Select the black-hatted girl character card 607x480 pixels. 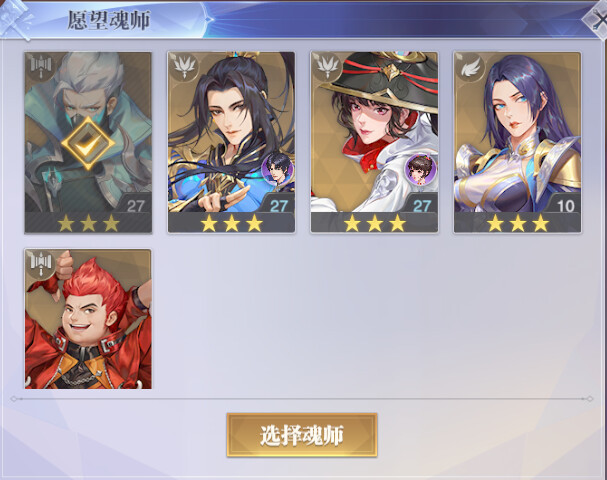click(x=374, y=143)
